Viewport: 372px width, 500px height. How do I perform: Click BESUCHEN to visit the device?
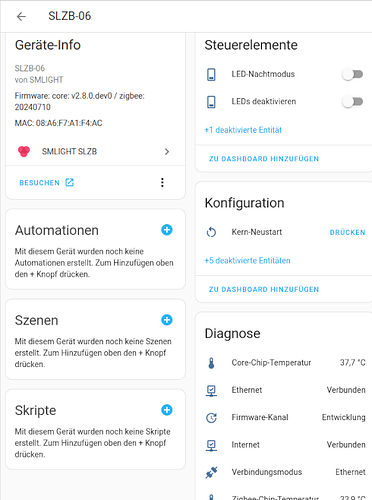click(46, 183)
